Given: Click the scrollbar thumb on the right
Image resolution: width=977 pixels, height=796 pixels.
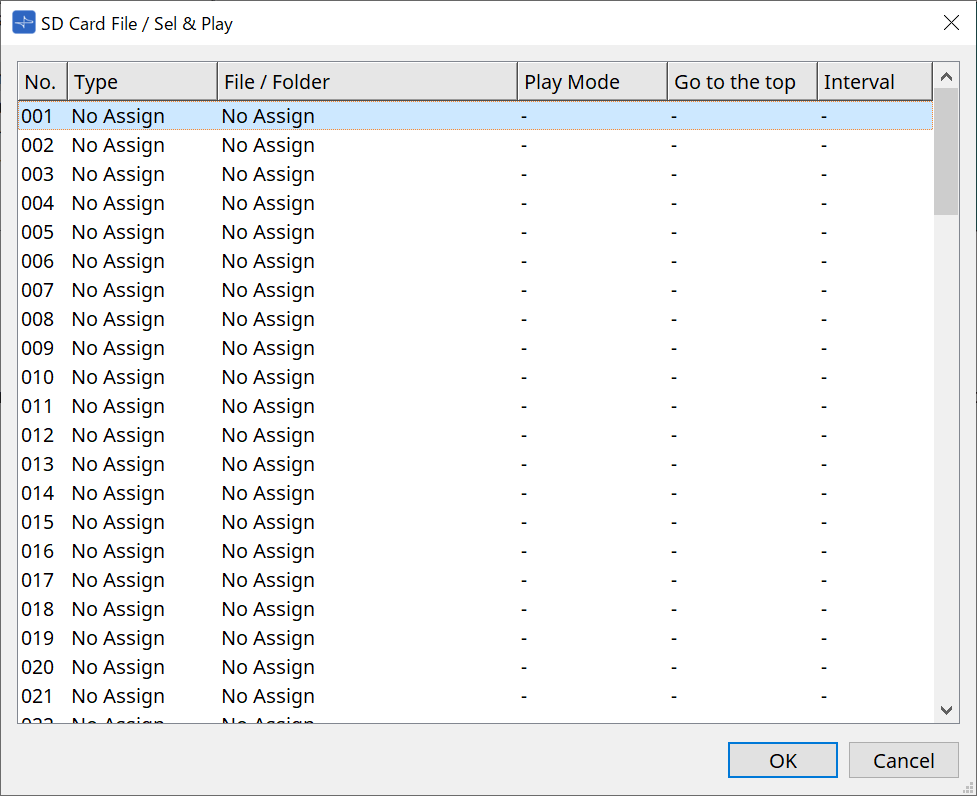Looking at the screenshot, I should (944, 150).
